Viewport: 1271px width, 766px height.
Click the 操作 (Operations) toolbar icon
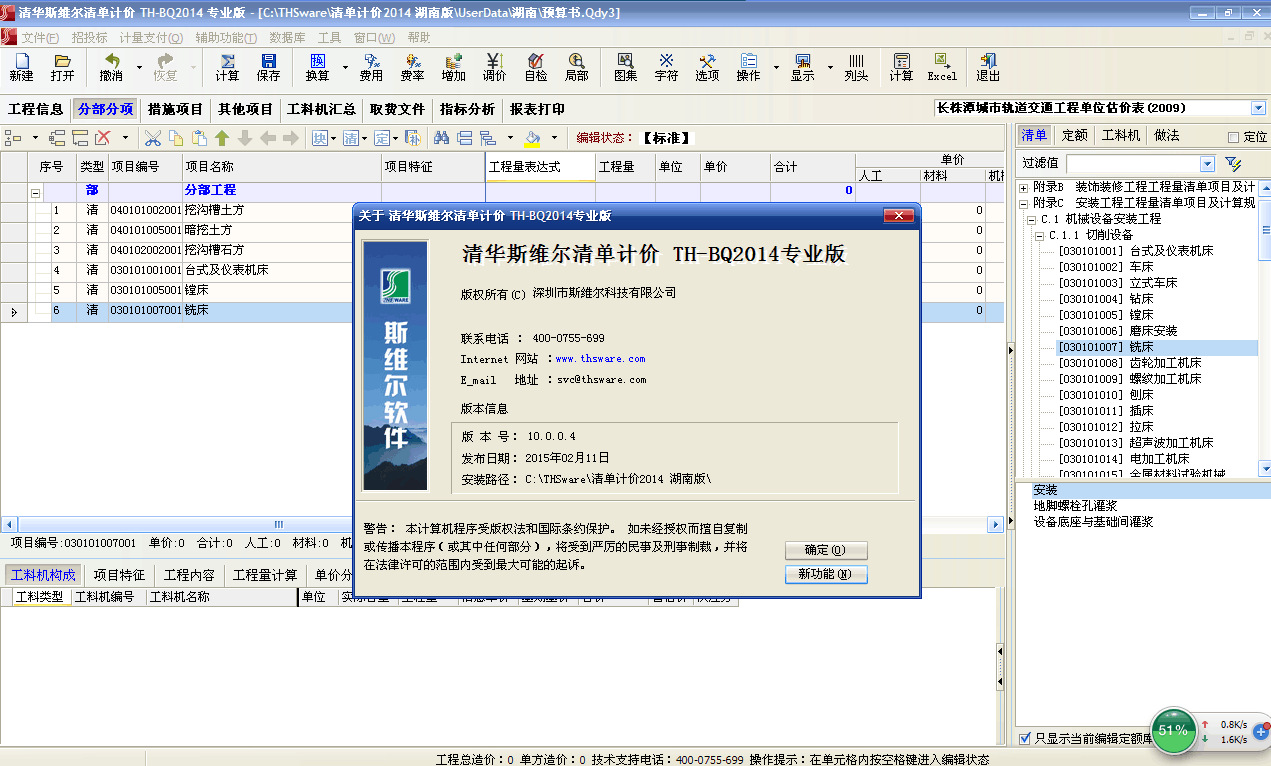coord(749,67)
